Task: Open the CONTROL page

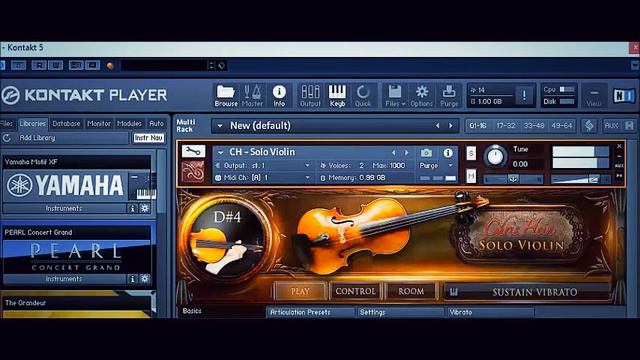Action: point(355,291)
